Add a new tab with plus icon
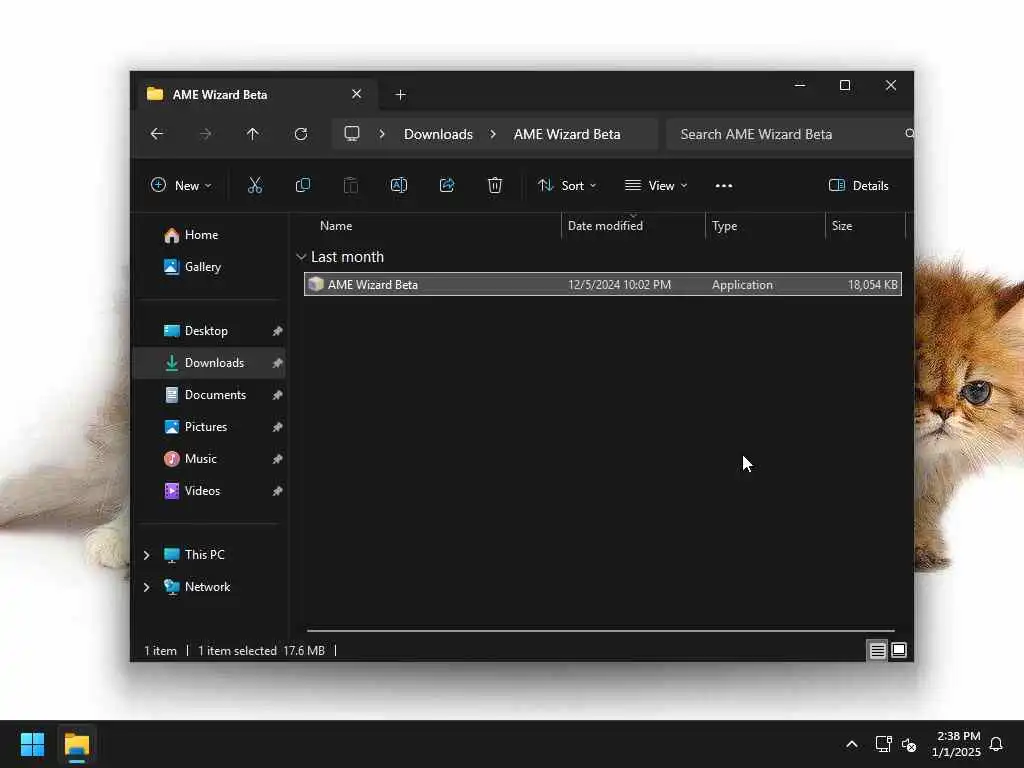Image resolution: width=1024 pixels, height=768 pixels. (400, 95)
